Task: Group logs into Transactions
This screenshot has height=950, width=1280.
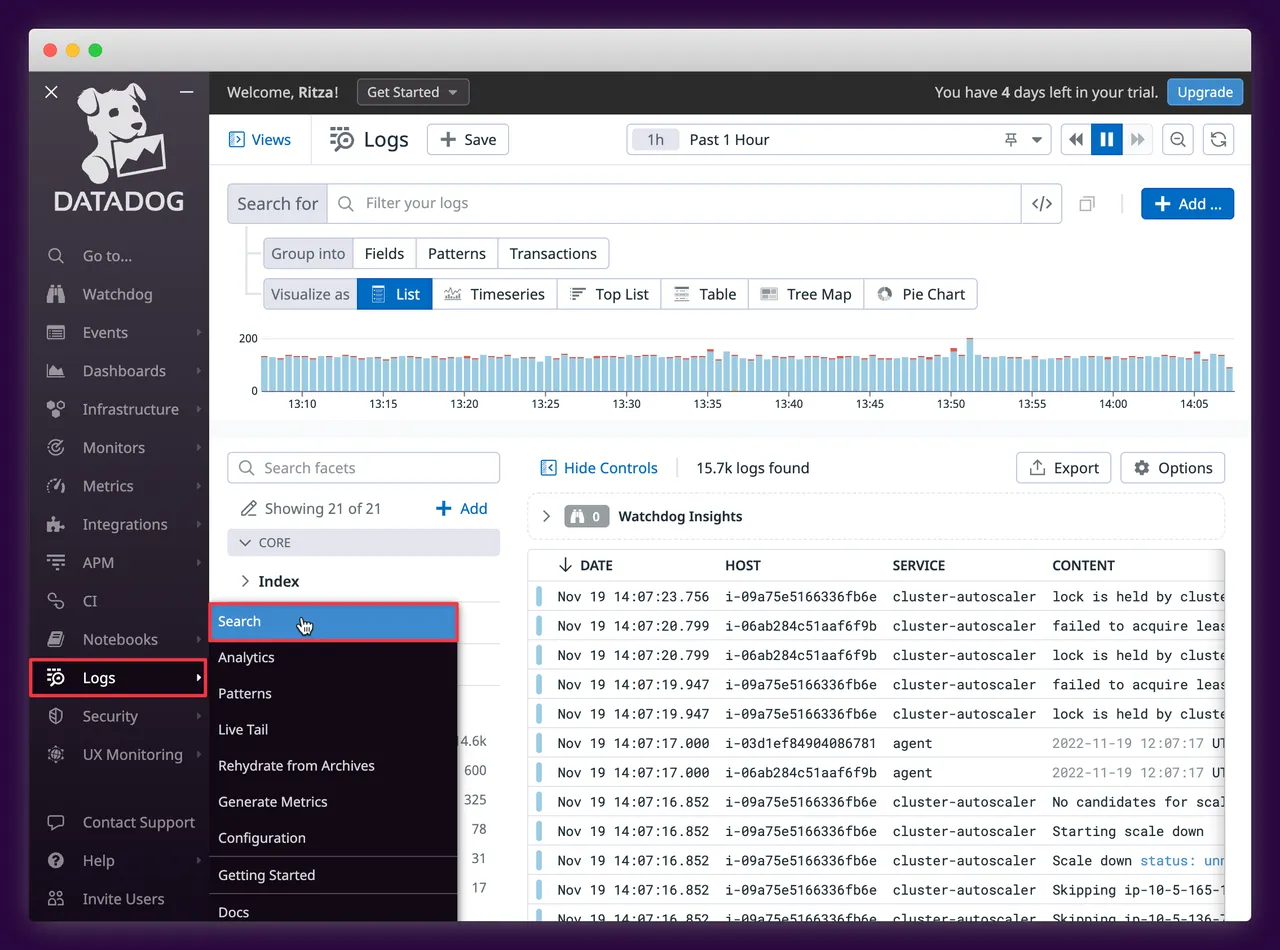Action: pyautogui.click(x=553, y=254)
